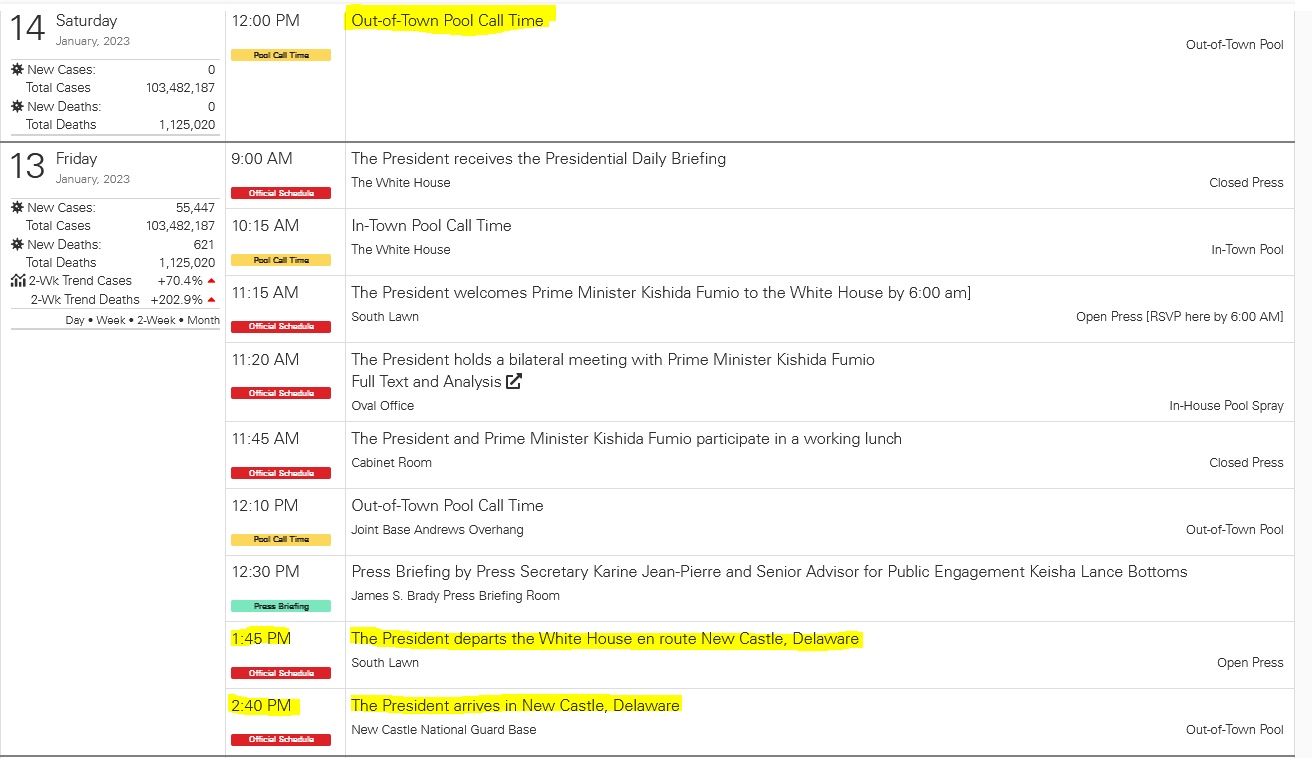Select the date number 14 for Saturday

tap(28, 29)
